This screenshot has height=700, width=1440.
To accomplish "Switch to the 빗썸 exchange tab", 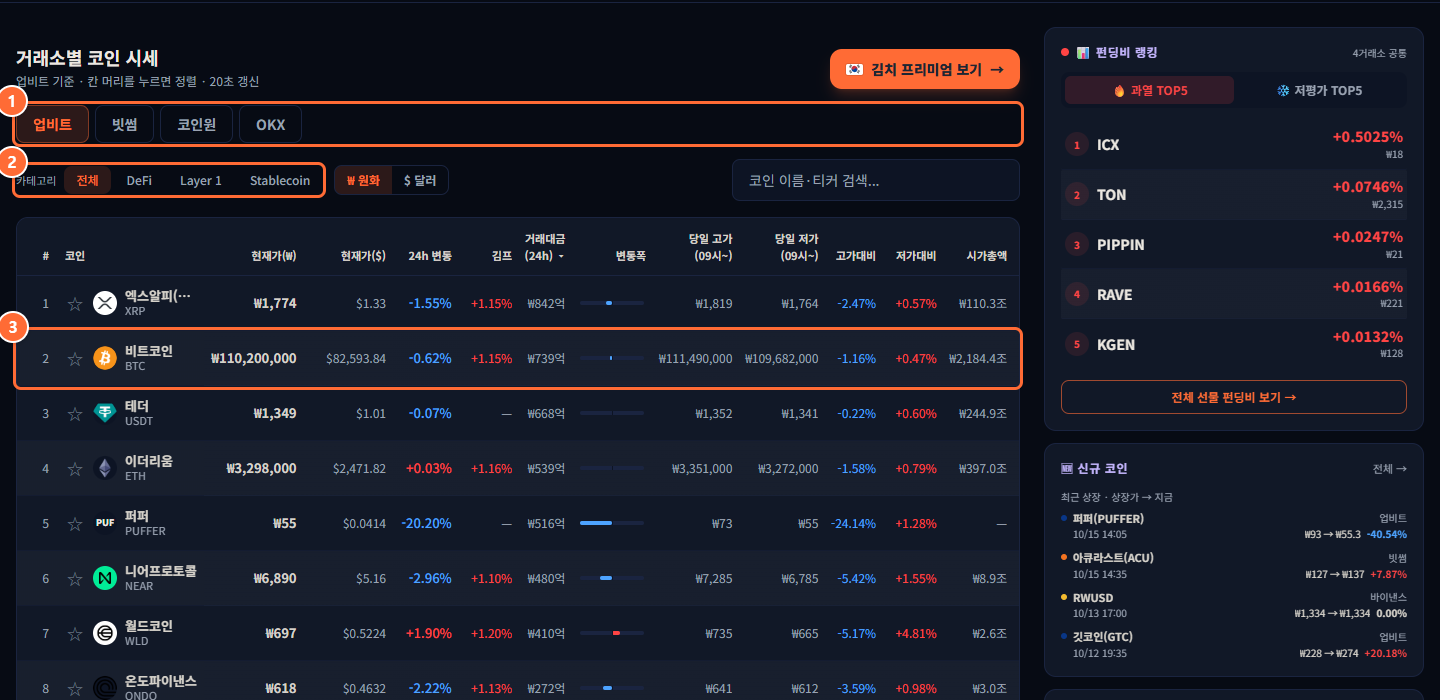I will coord(124,125).
